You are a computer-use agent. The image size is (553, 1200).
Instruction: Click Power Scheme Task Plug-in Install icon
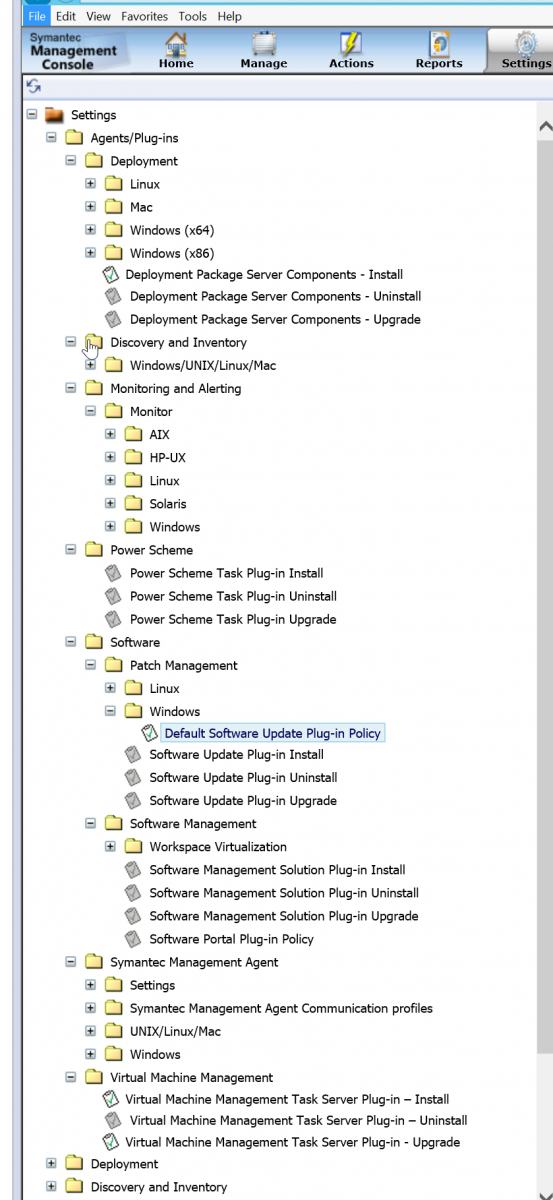click(x=113, y=573)
